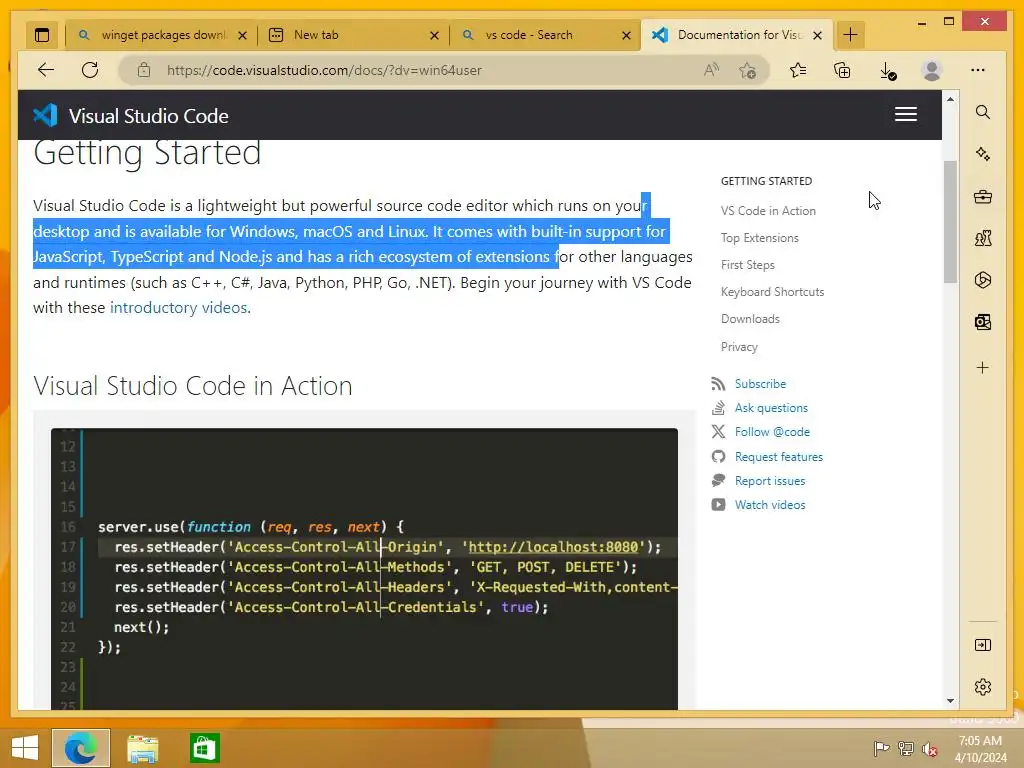Open the taskbar clock 7:05 AM
The image size is (1024, 768).
tap(980, 749)
